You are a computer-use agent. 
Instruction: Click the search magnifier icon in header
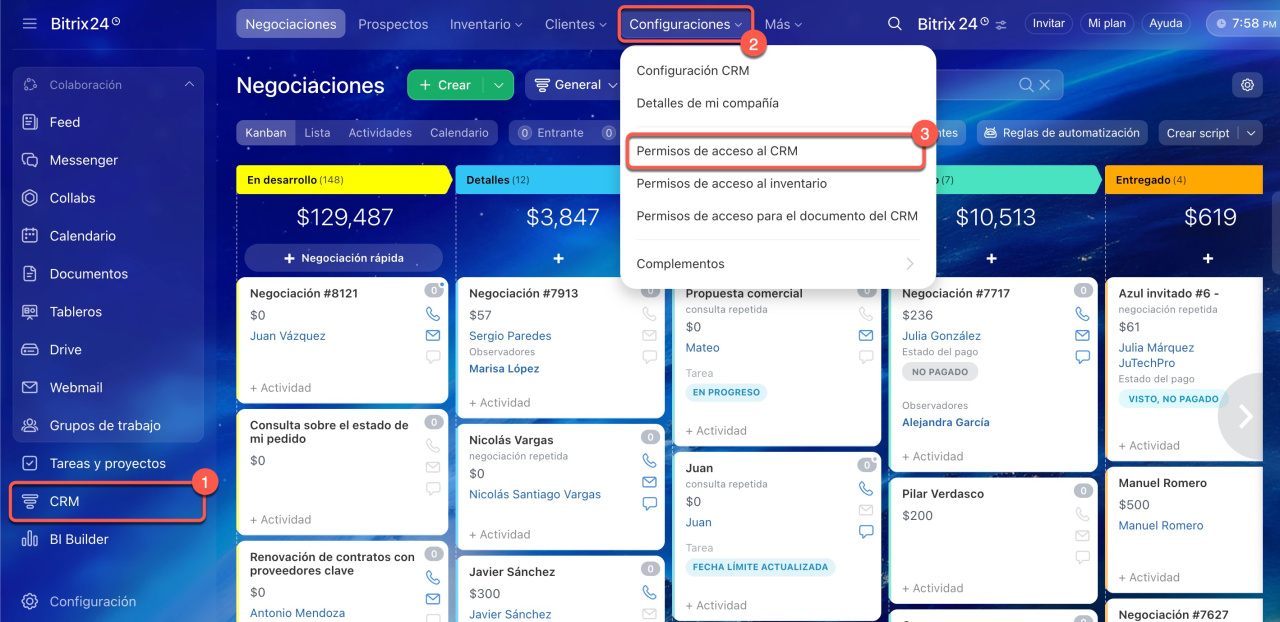click(895, 24)
